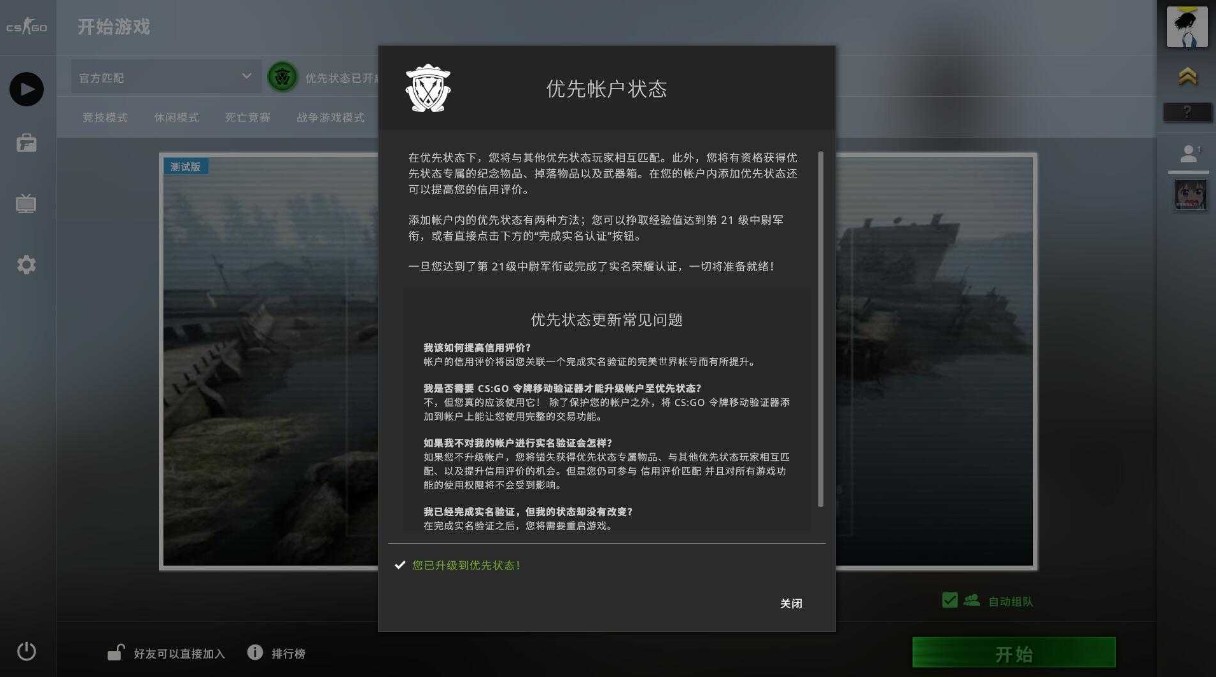This screenshot has width=1216, height=677.
Task: Click the green 开始 button
Action: (x=1014, y=653)
